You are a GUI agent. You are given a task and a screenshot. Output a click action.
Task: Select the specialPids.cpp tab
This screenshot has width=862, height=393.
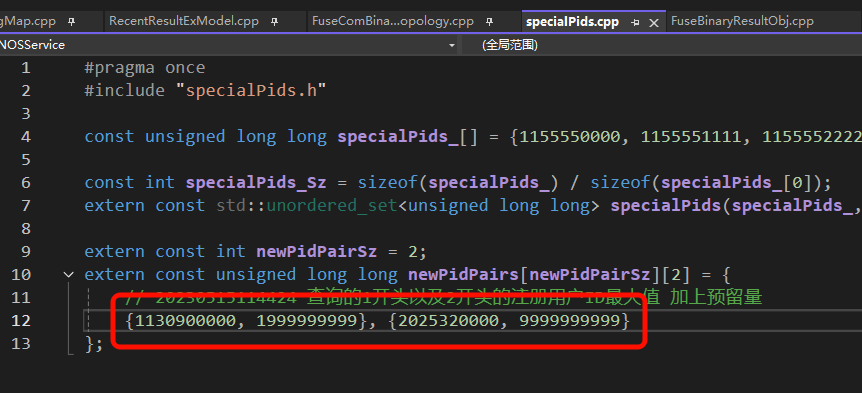click(572, 22)
